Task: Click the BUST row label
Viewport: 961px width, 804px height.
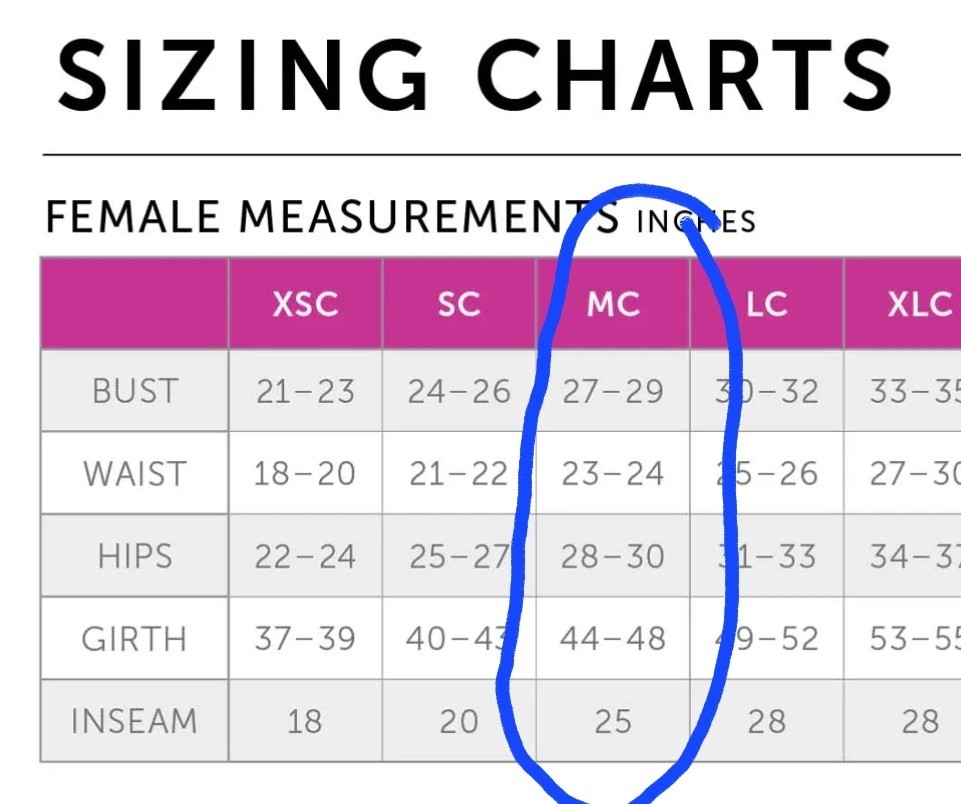Action: (135, 391)
